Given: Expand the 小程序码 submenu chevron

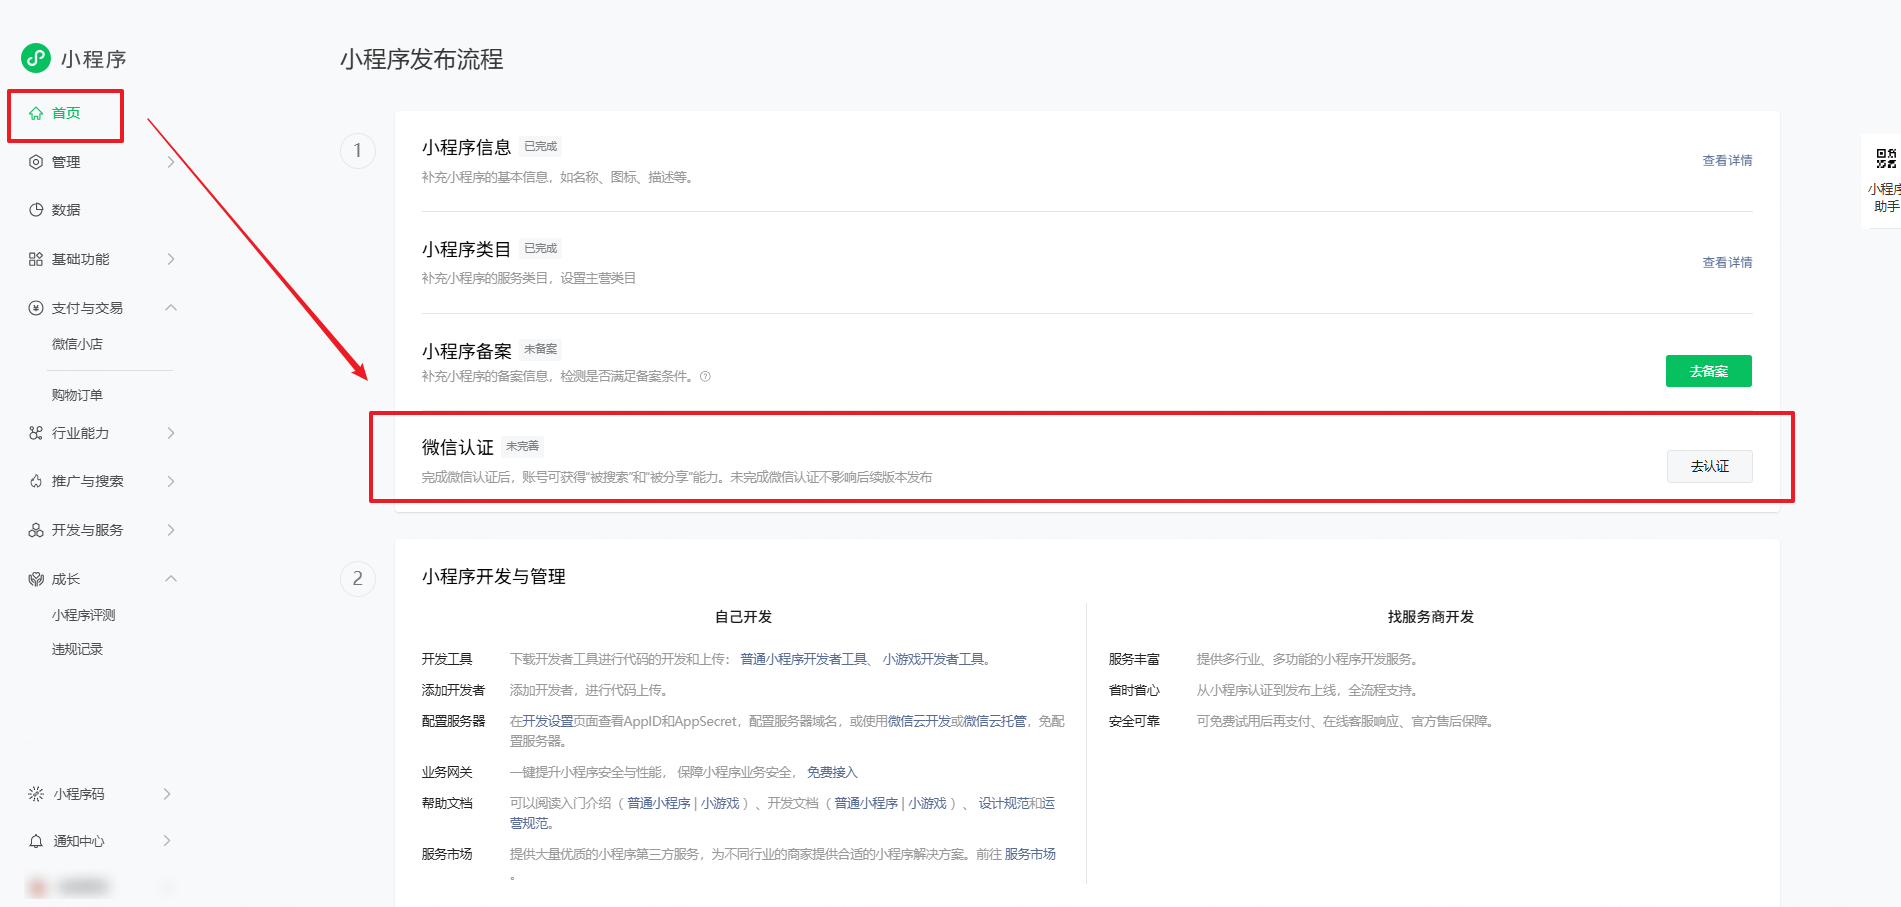Looking at the screenshot, I should click(167, 794).
